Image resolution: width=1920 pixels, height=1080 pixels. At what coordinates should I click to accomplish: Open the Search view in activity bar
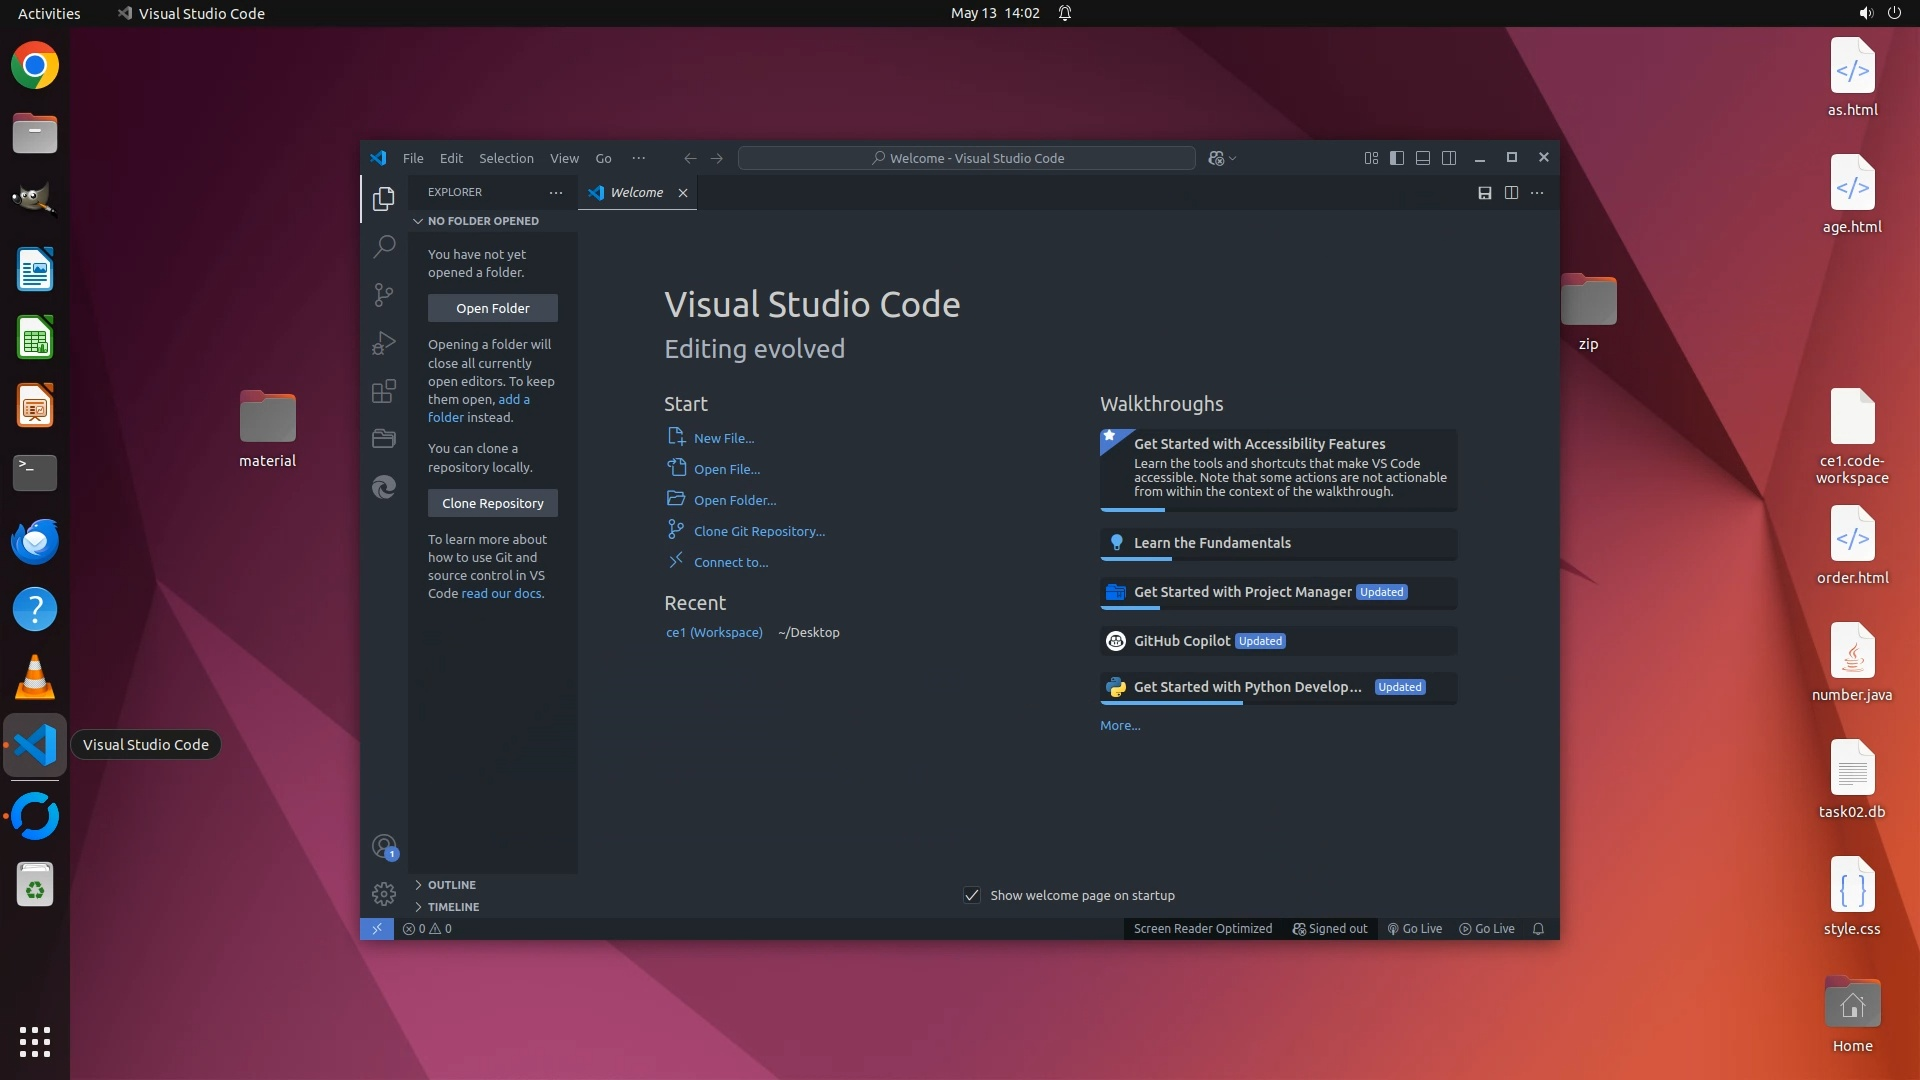click(x=384, y=246)
